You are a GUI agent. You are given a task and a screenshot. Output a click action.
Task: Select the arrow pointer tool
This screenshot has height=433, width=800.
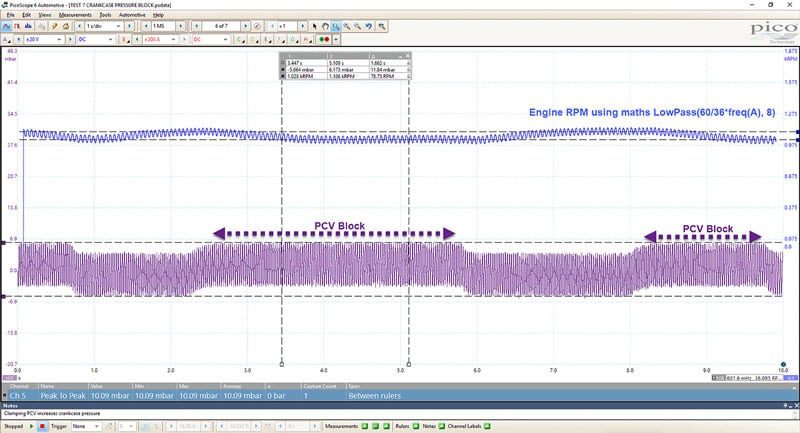click(x=314, y=26)
